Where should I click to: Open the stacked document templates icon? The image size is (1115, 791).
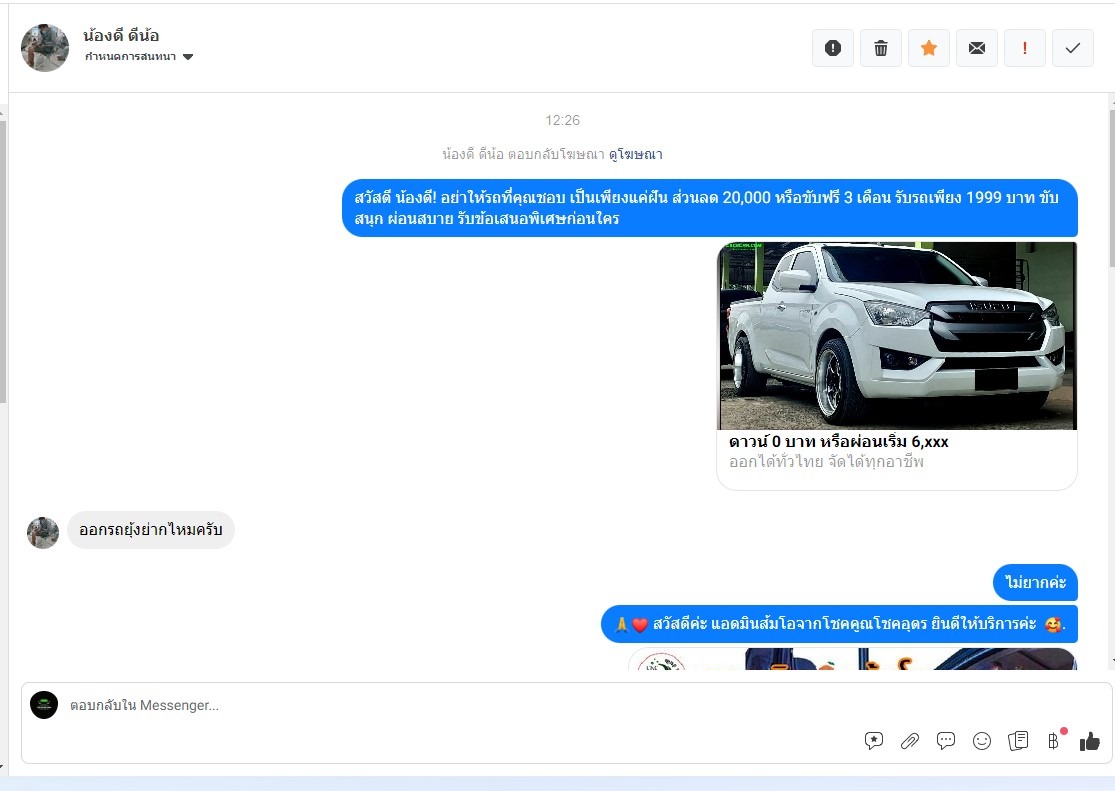point(1018,741)
